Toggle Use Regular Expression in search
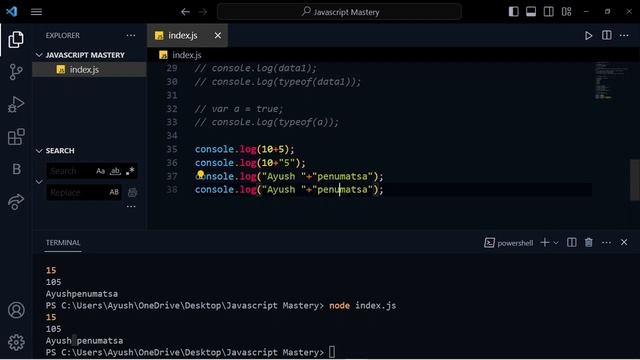This screenshot has width=640, height=360. (x=130, y=171)
